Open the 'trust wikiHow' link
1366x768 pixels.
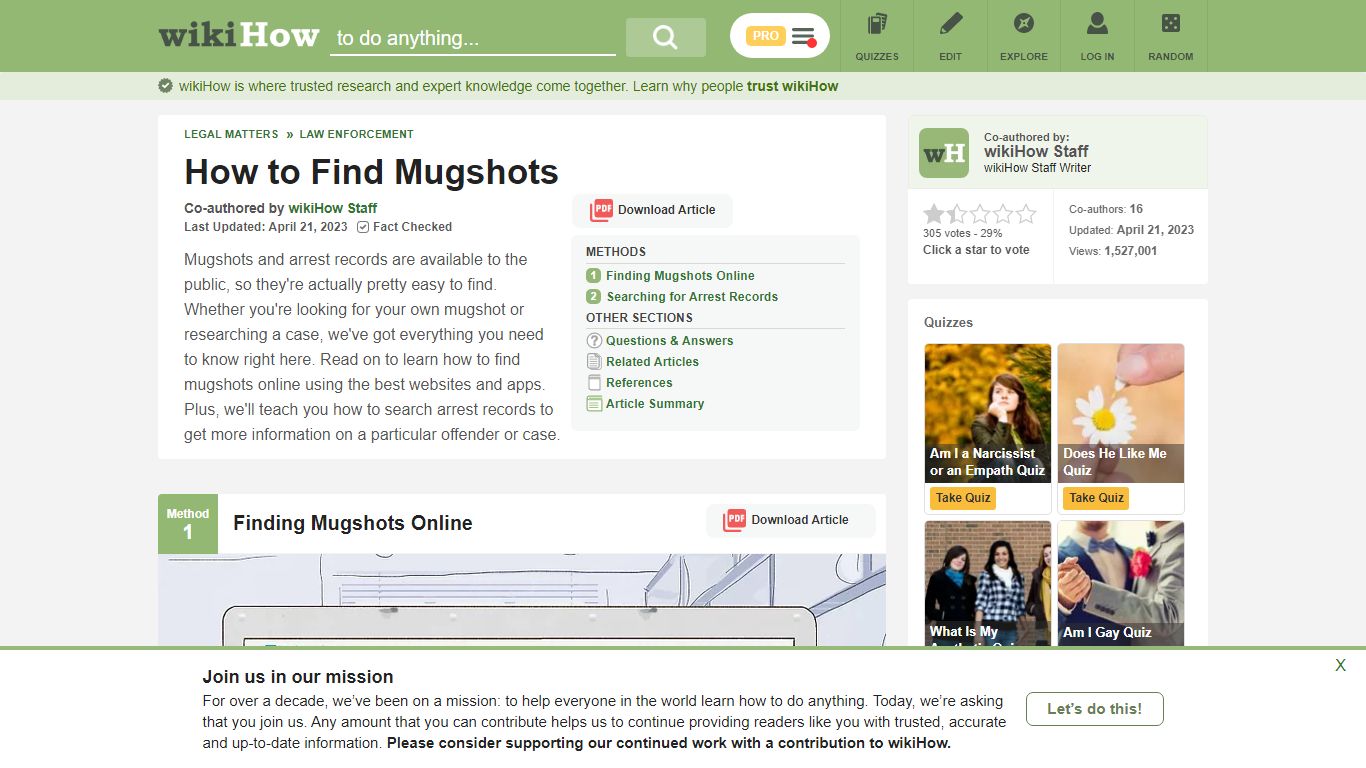[x=792, y=86]
